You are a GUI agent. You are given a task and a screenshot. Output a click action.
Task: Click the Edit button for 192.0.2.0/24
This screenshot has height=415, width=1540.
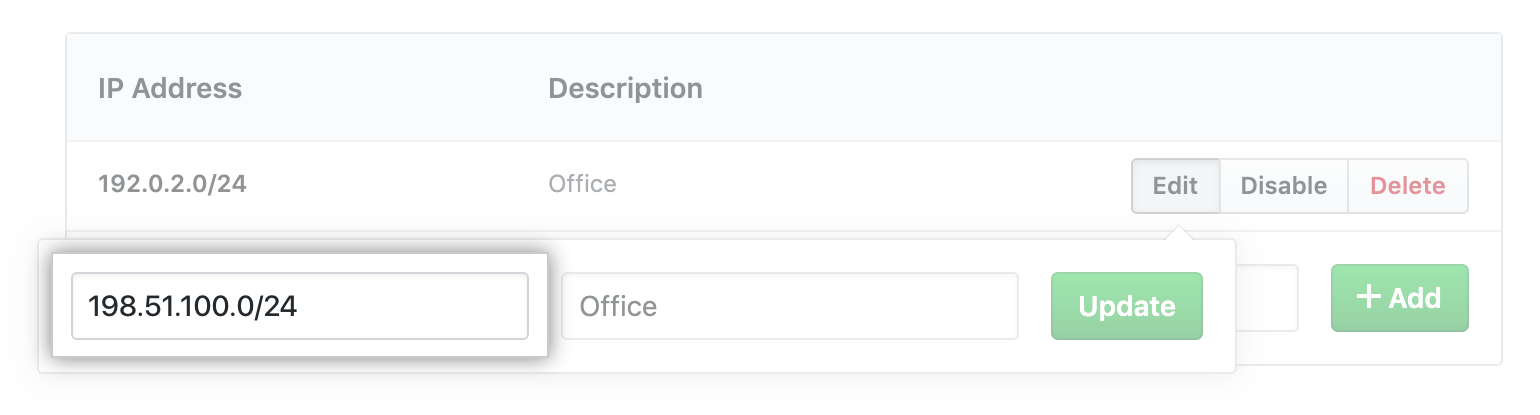click(1175, 186)
